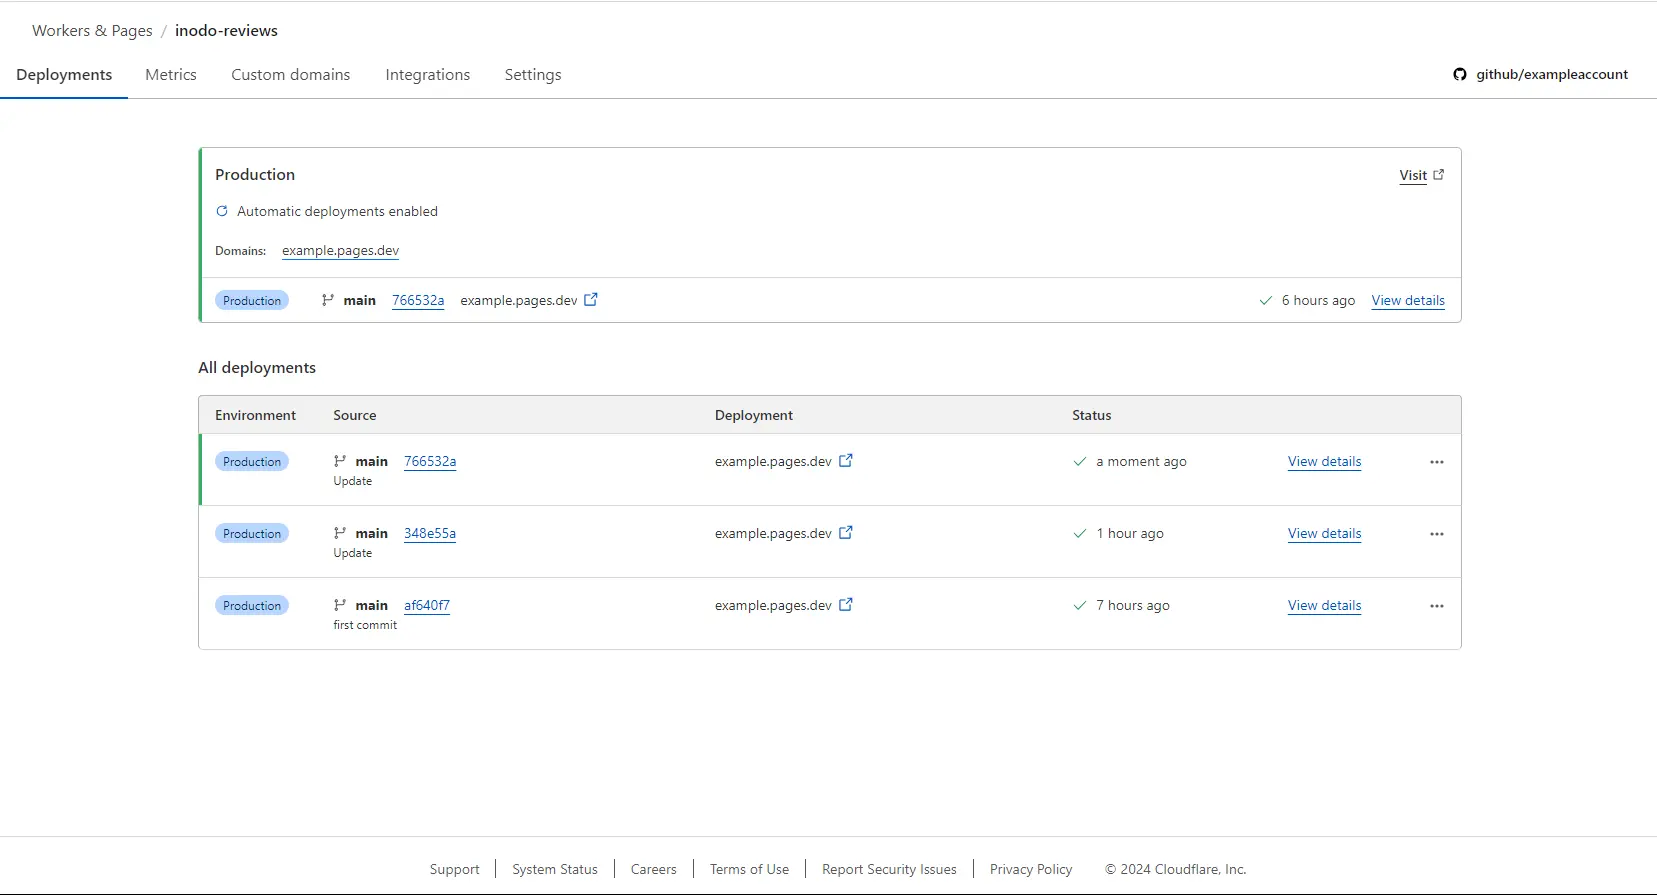
Task: Open more actions menu for 766532a deployment
Action: click(1436, 462)
